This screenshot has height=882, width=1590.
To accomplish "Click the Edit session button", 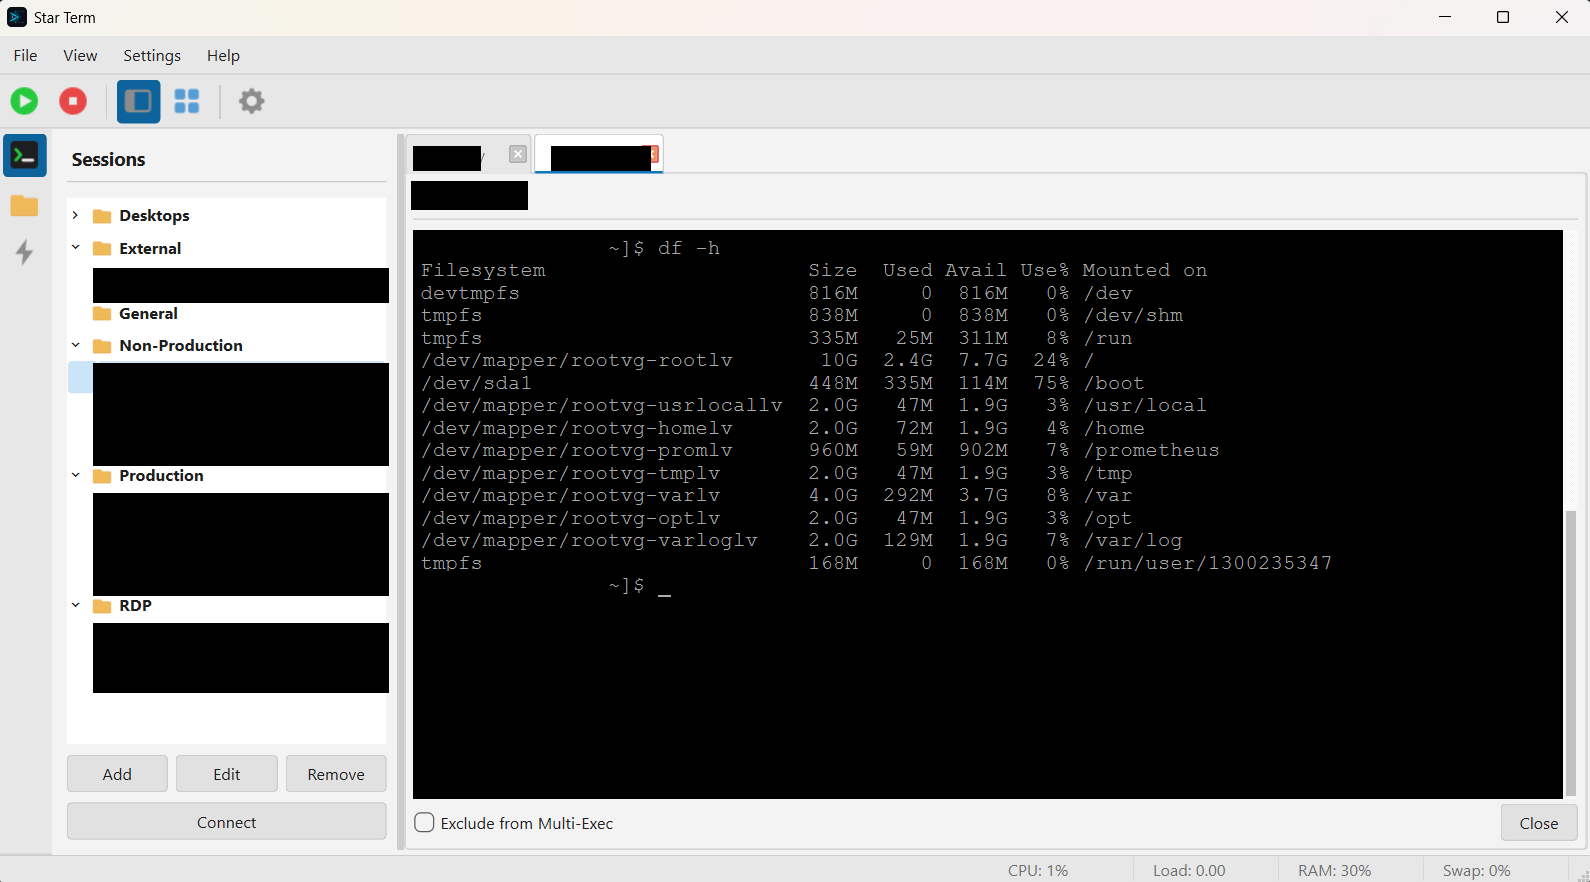I will tap(227, 774).
